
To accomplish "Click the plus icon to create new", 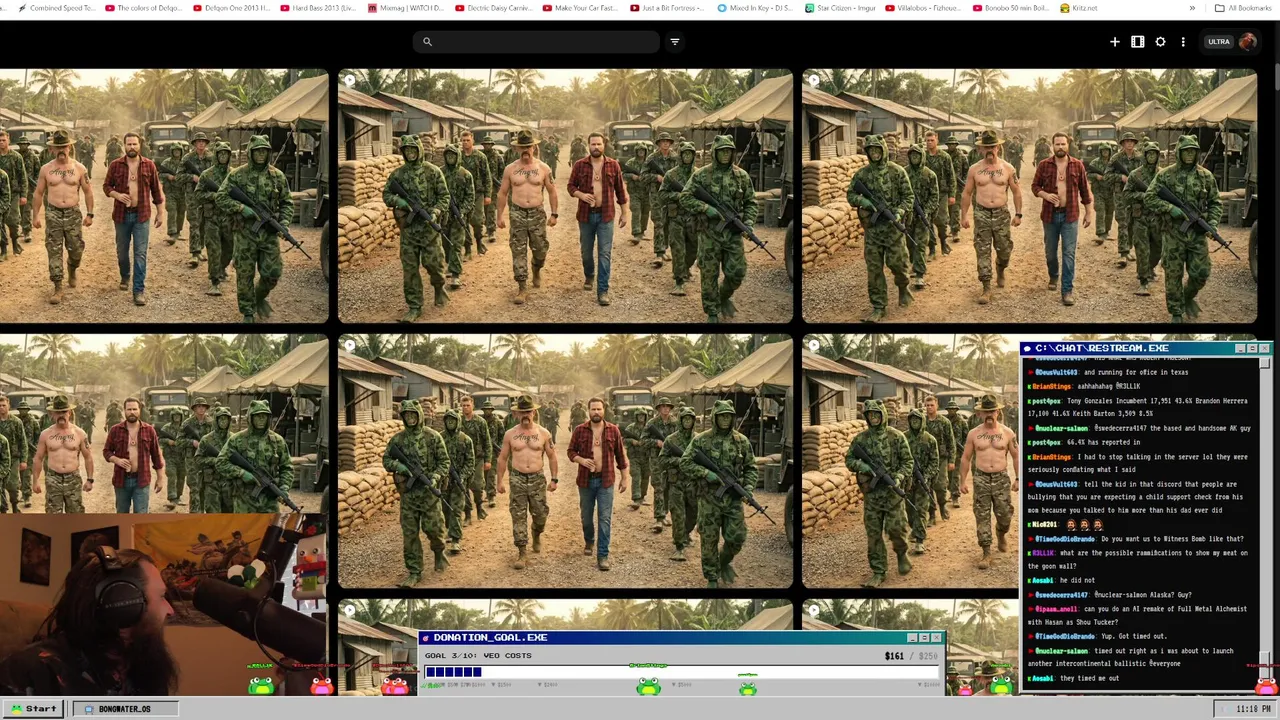I will (x=1114, y=42).
